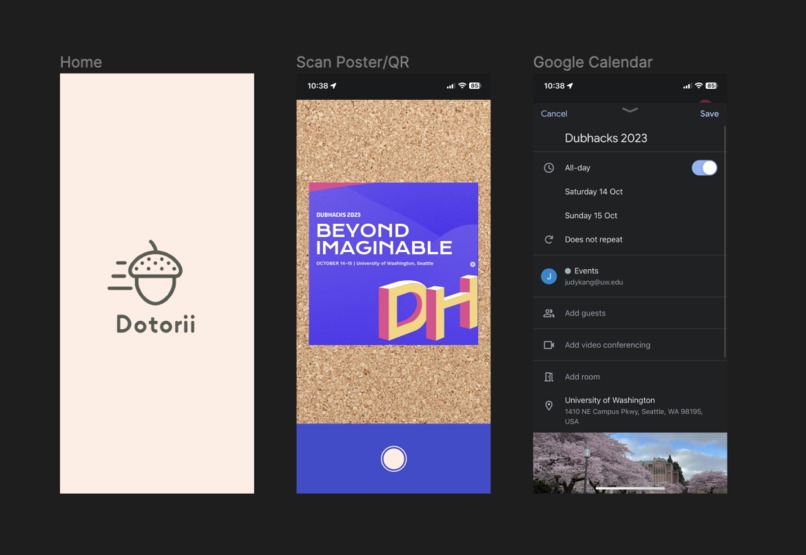The image size is (806, 555).
Task: Click Add room
Action: (x=582, y=377)
